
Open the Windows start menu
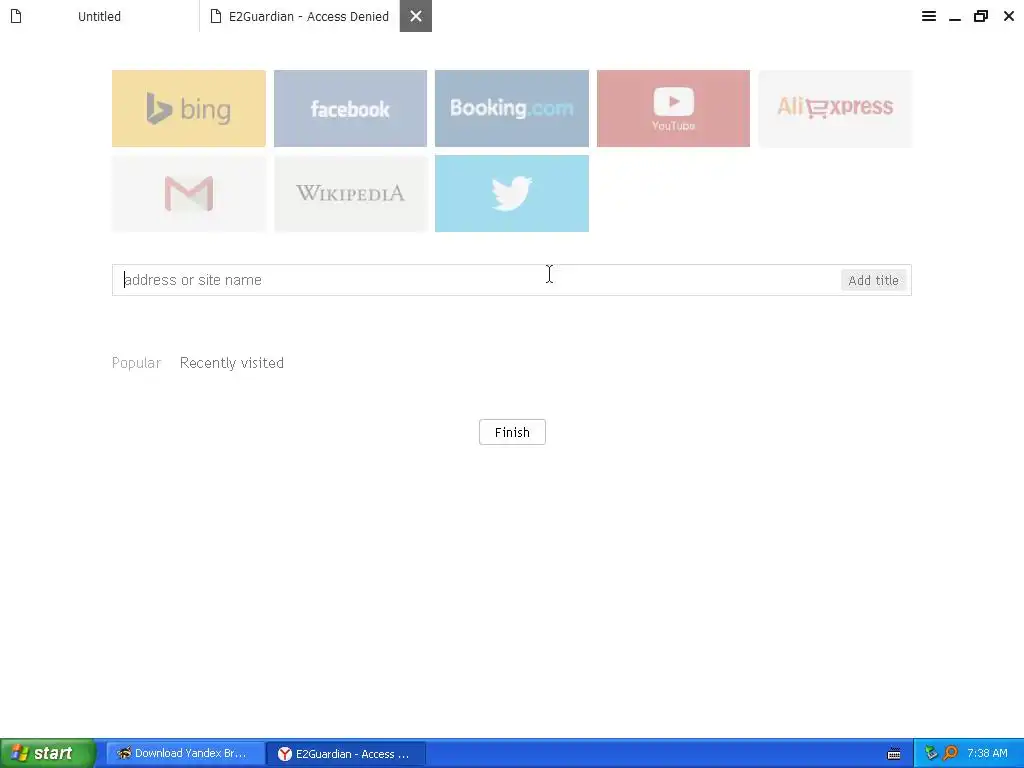coord(47,754)
